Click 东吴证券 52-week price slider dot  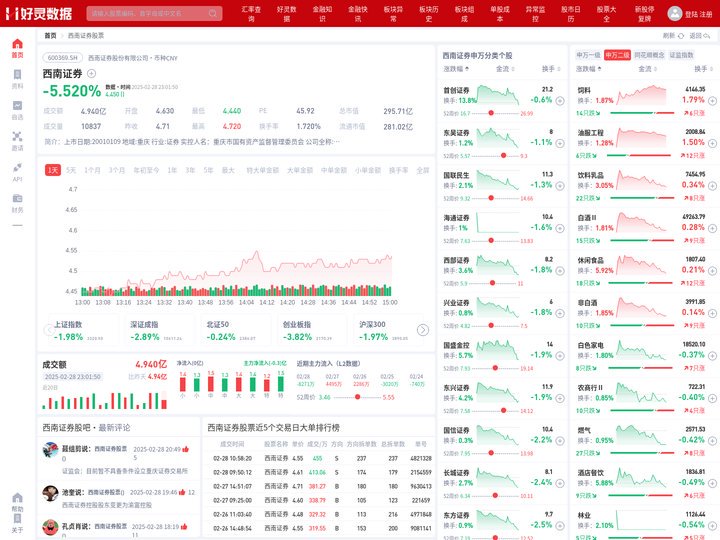pyautogui.click(x=503, y=156)
